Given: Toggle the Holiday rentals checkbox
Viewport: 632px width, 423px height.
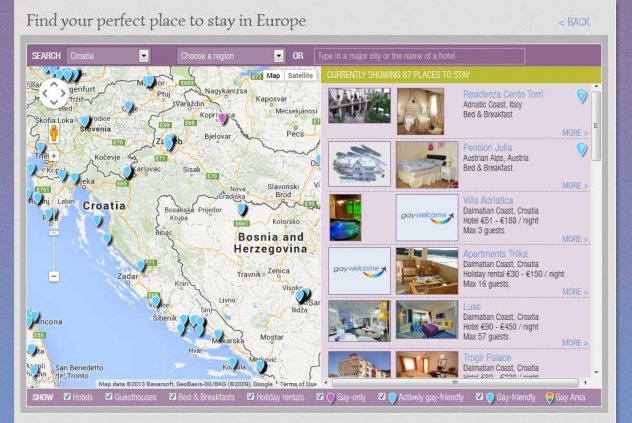Looking at the screenshot, I should coord(251,397).
